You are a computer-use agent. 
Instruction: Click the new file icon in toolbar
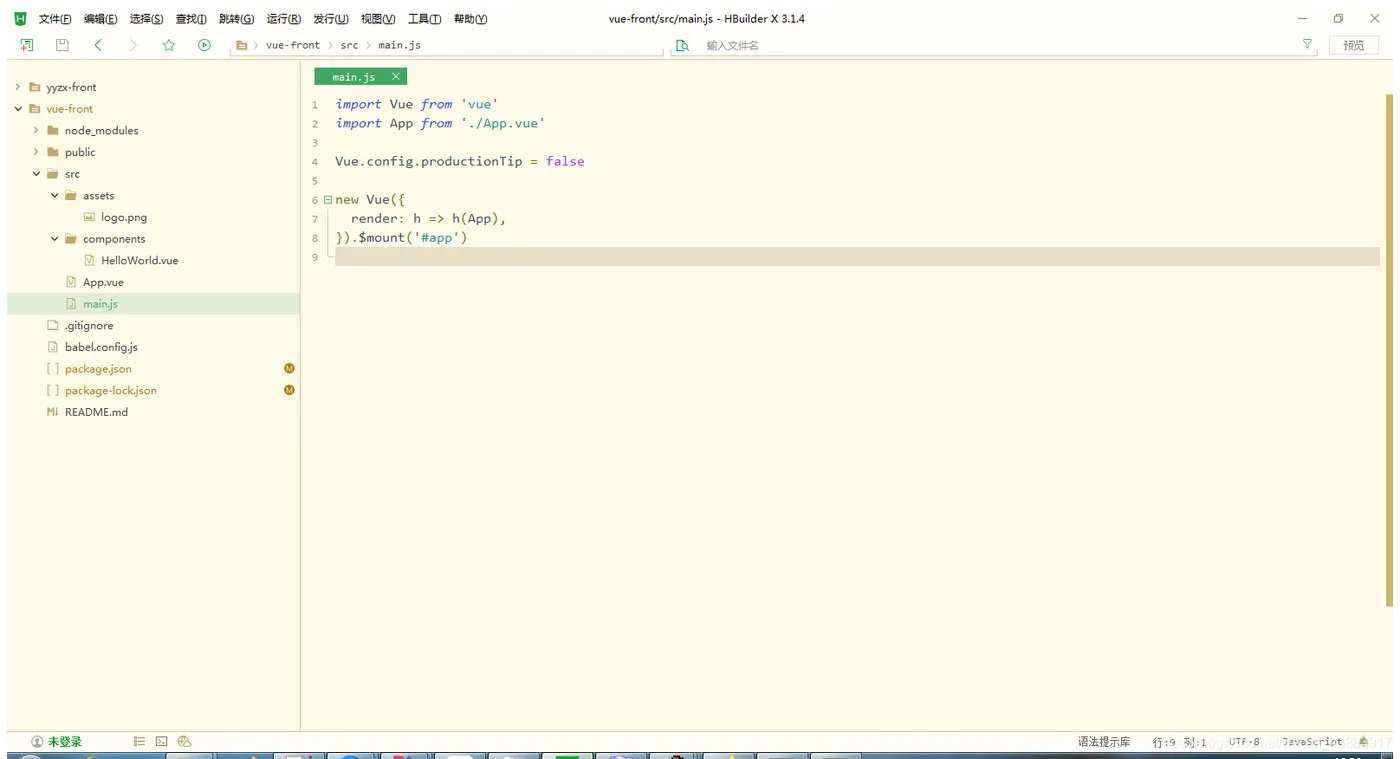[x=27, y=45]
